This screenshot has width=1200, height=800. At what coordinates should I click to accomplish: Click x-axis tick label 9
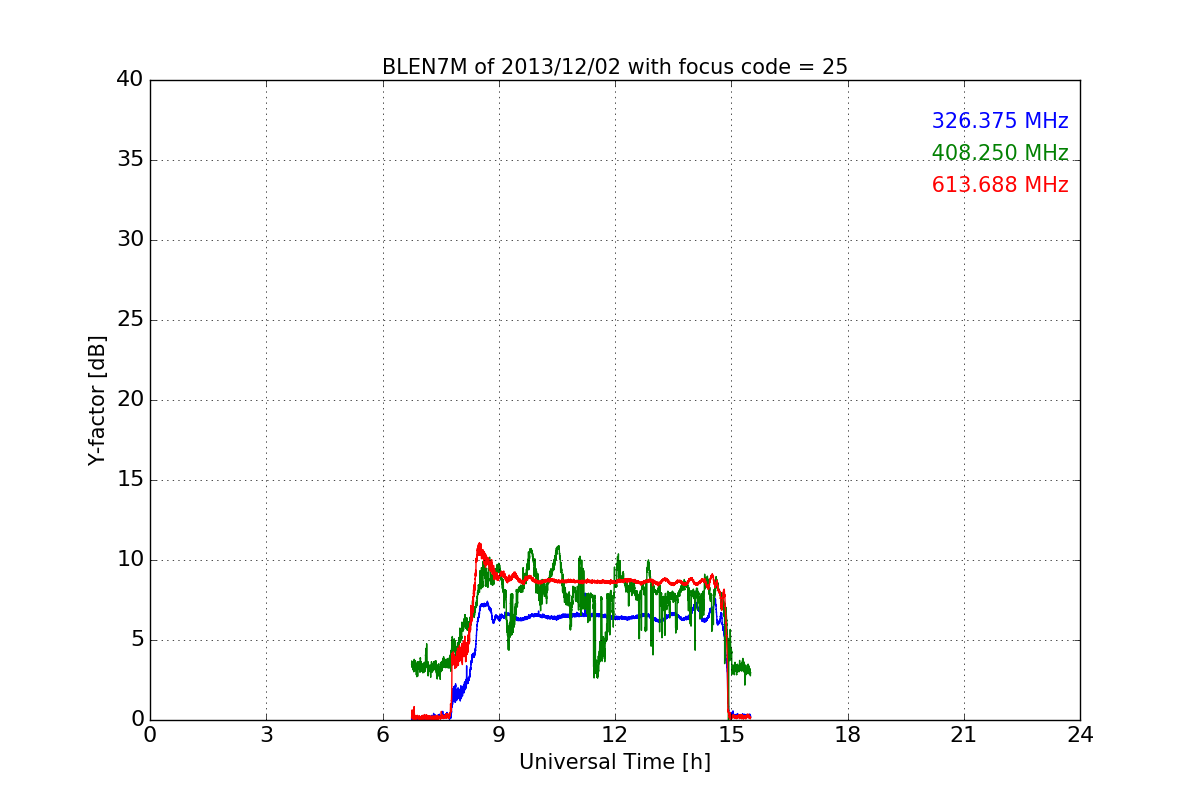[x=499, y=734]
